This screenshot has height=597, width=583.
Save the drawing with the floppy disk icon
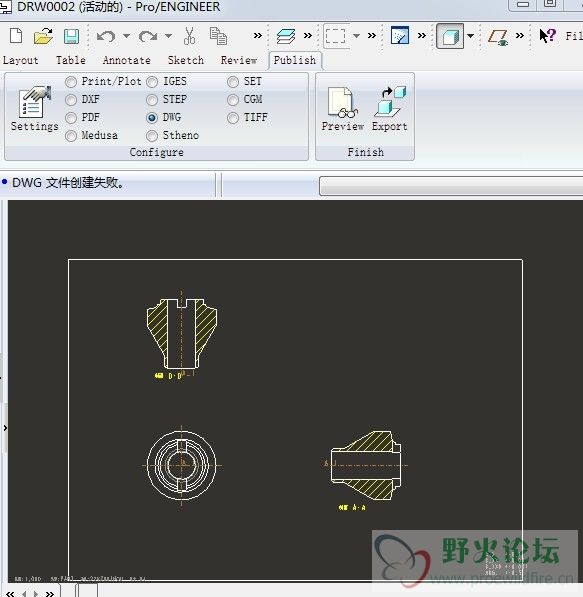[71, 36]
